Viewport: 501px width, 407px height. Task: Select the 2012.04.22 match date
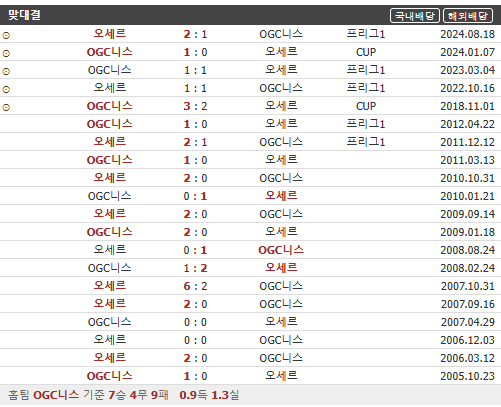click(x=467, y=124)
